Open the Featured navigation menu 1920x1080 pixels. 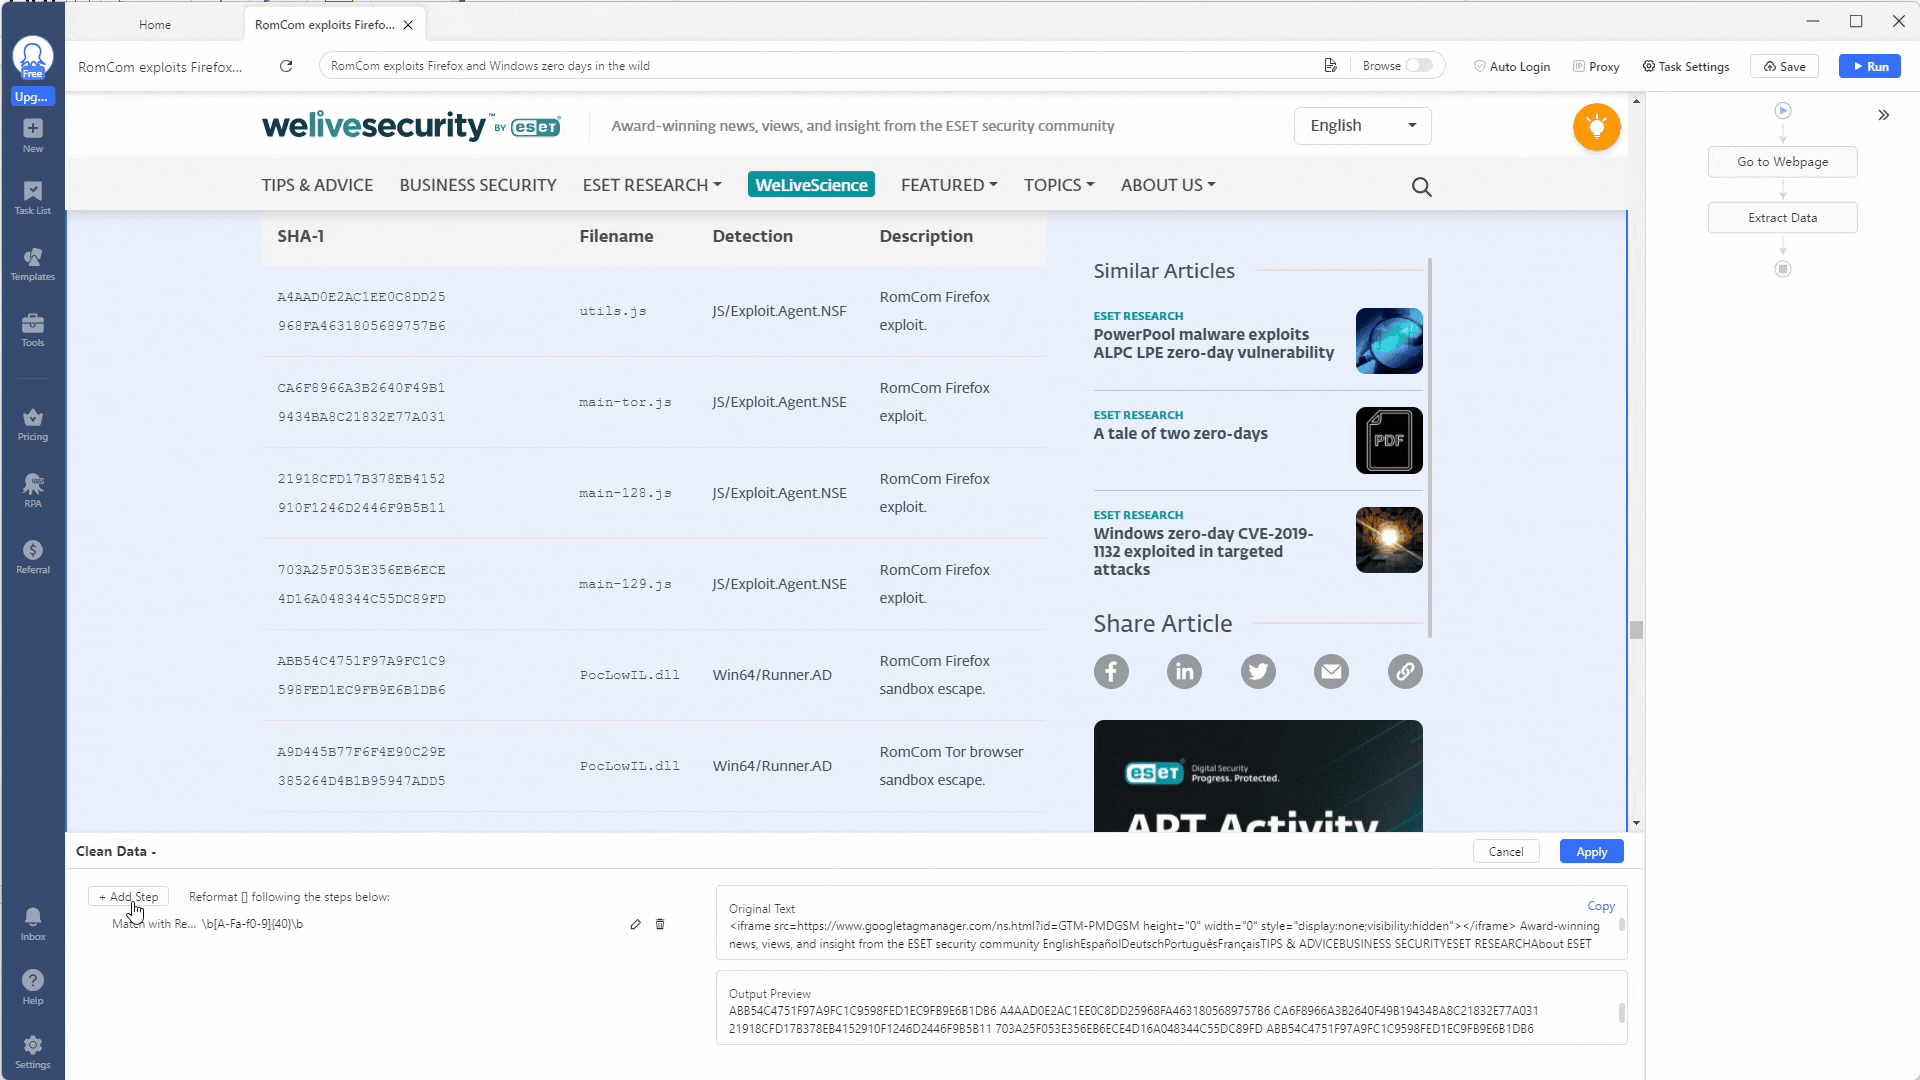[x=949, y=185]
